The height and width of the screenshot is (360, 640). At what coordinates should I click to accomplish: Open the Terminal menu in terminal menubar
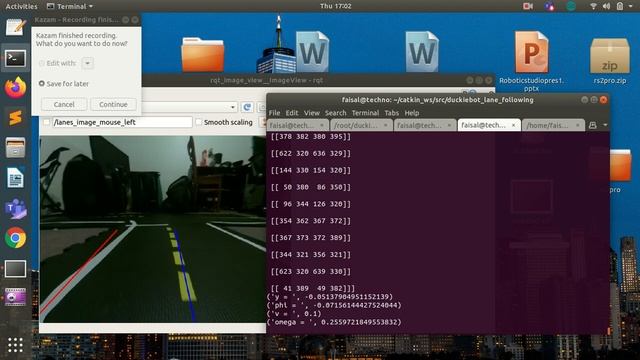pyautogui.click(x=365, y=113)
